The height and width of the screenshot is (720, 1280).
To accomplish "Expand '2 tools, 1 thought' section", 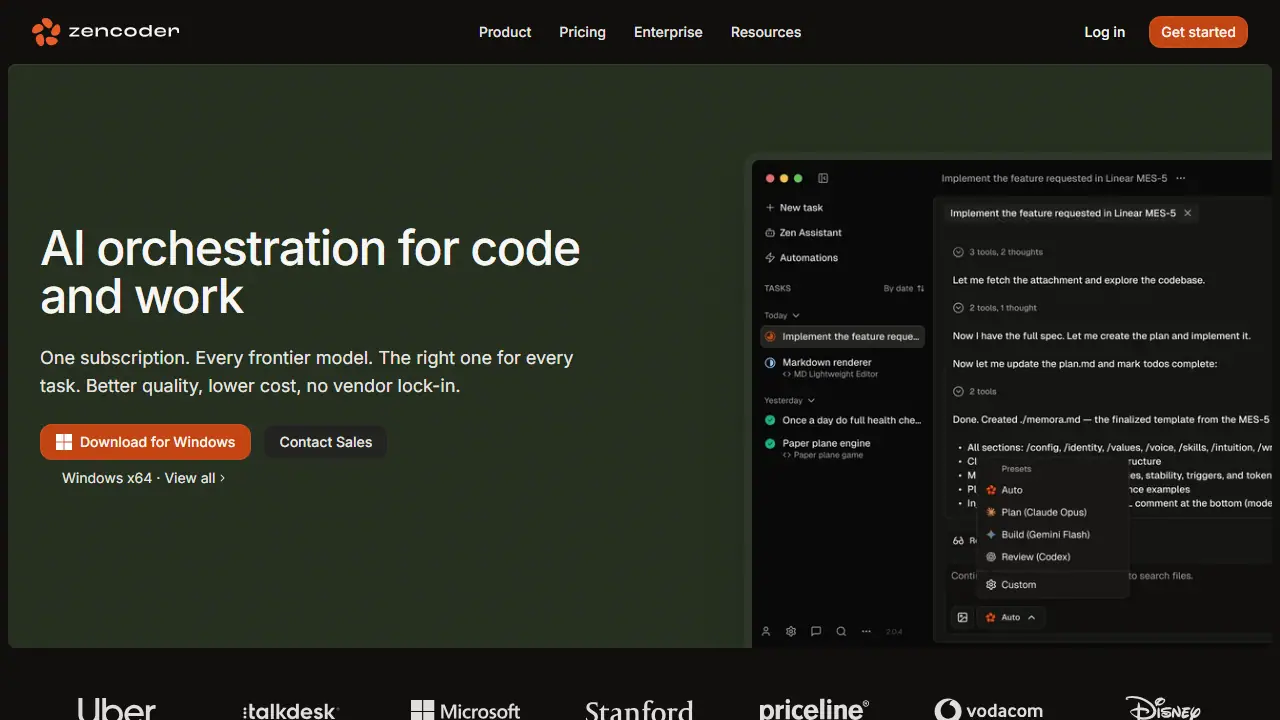I will point(995,308).
